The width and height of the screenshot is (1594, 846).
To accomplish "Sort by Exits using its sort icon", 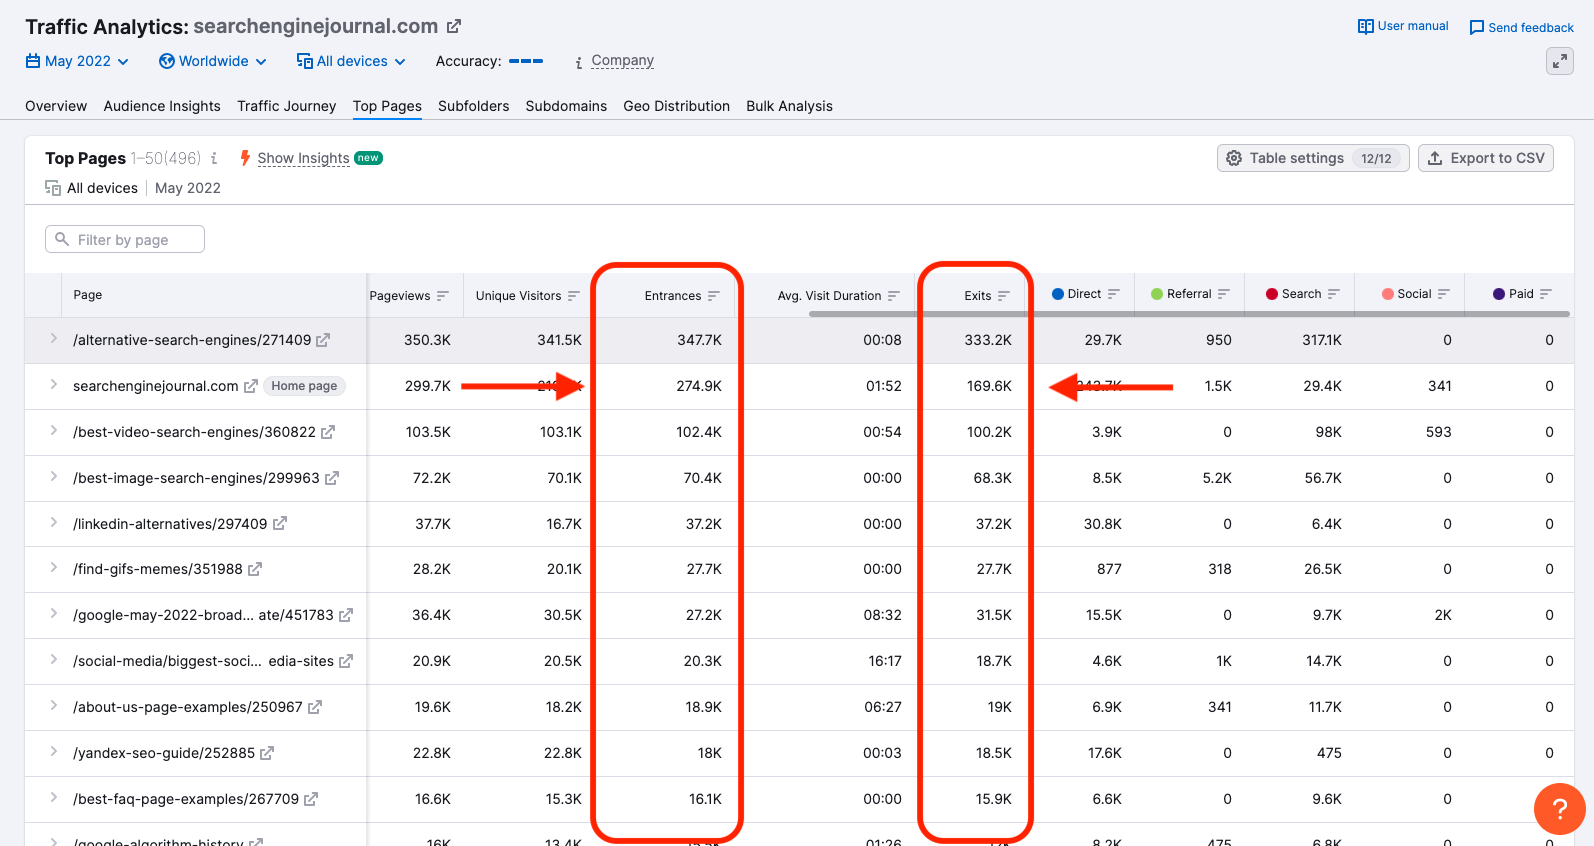I will coord(1004,296).
